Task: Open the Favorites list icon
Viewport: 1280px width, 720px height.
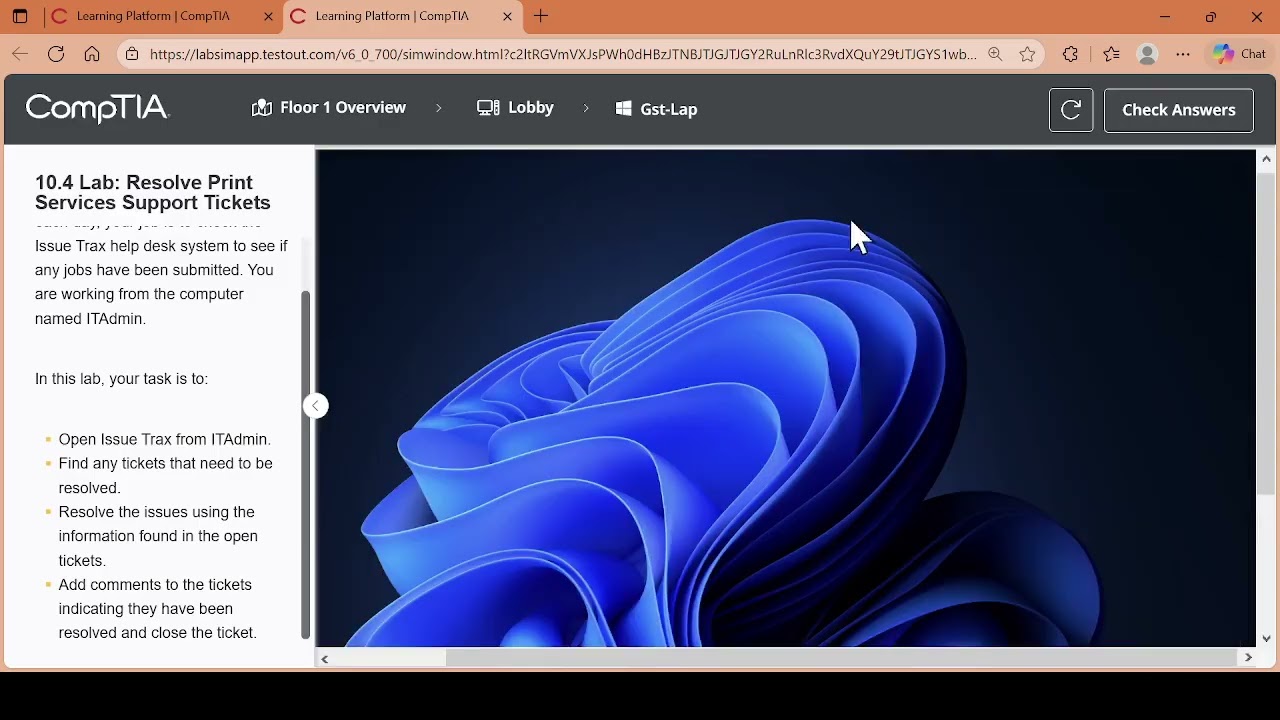Action: 1112,54
